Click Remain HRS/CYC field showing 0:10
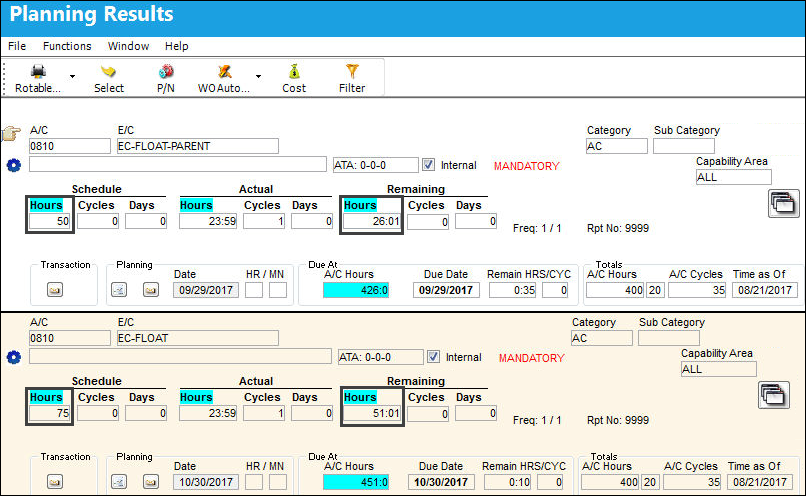 [508, 482]
